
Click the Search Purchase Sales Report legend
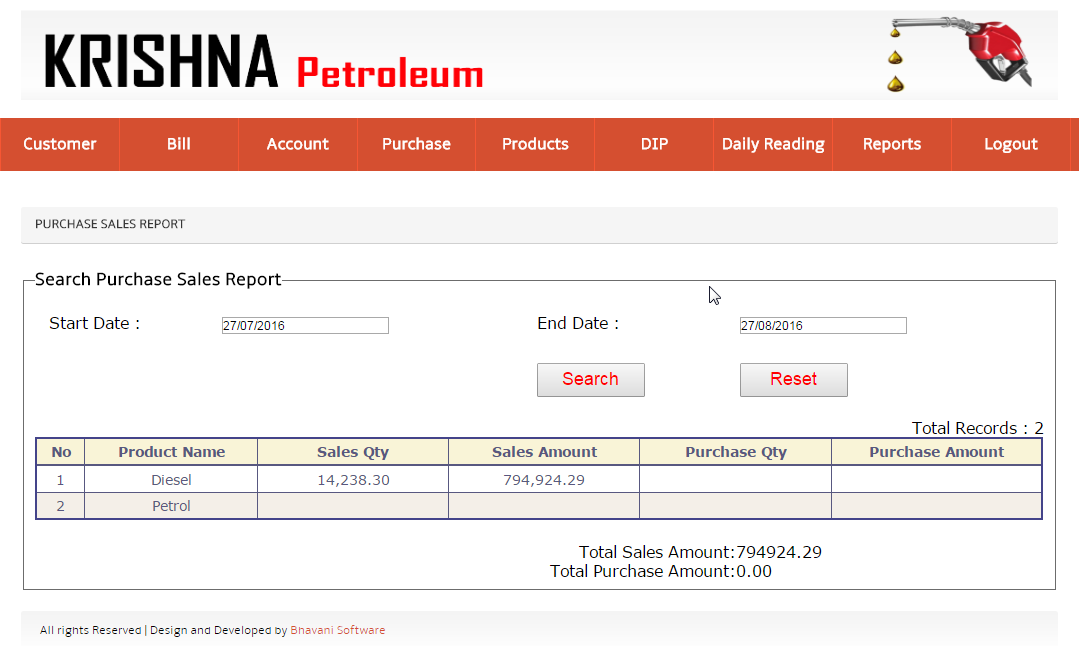click(x=158, y=279)
